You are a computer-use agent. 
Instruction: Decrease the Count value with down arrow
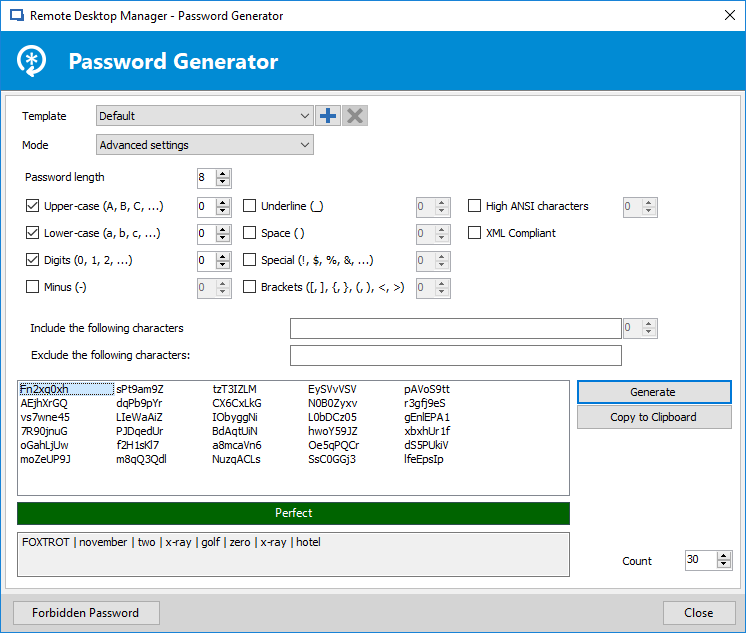click(x=725, y=565)
